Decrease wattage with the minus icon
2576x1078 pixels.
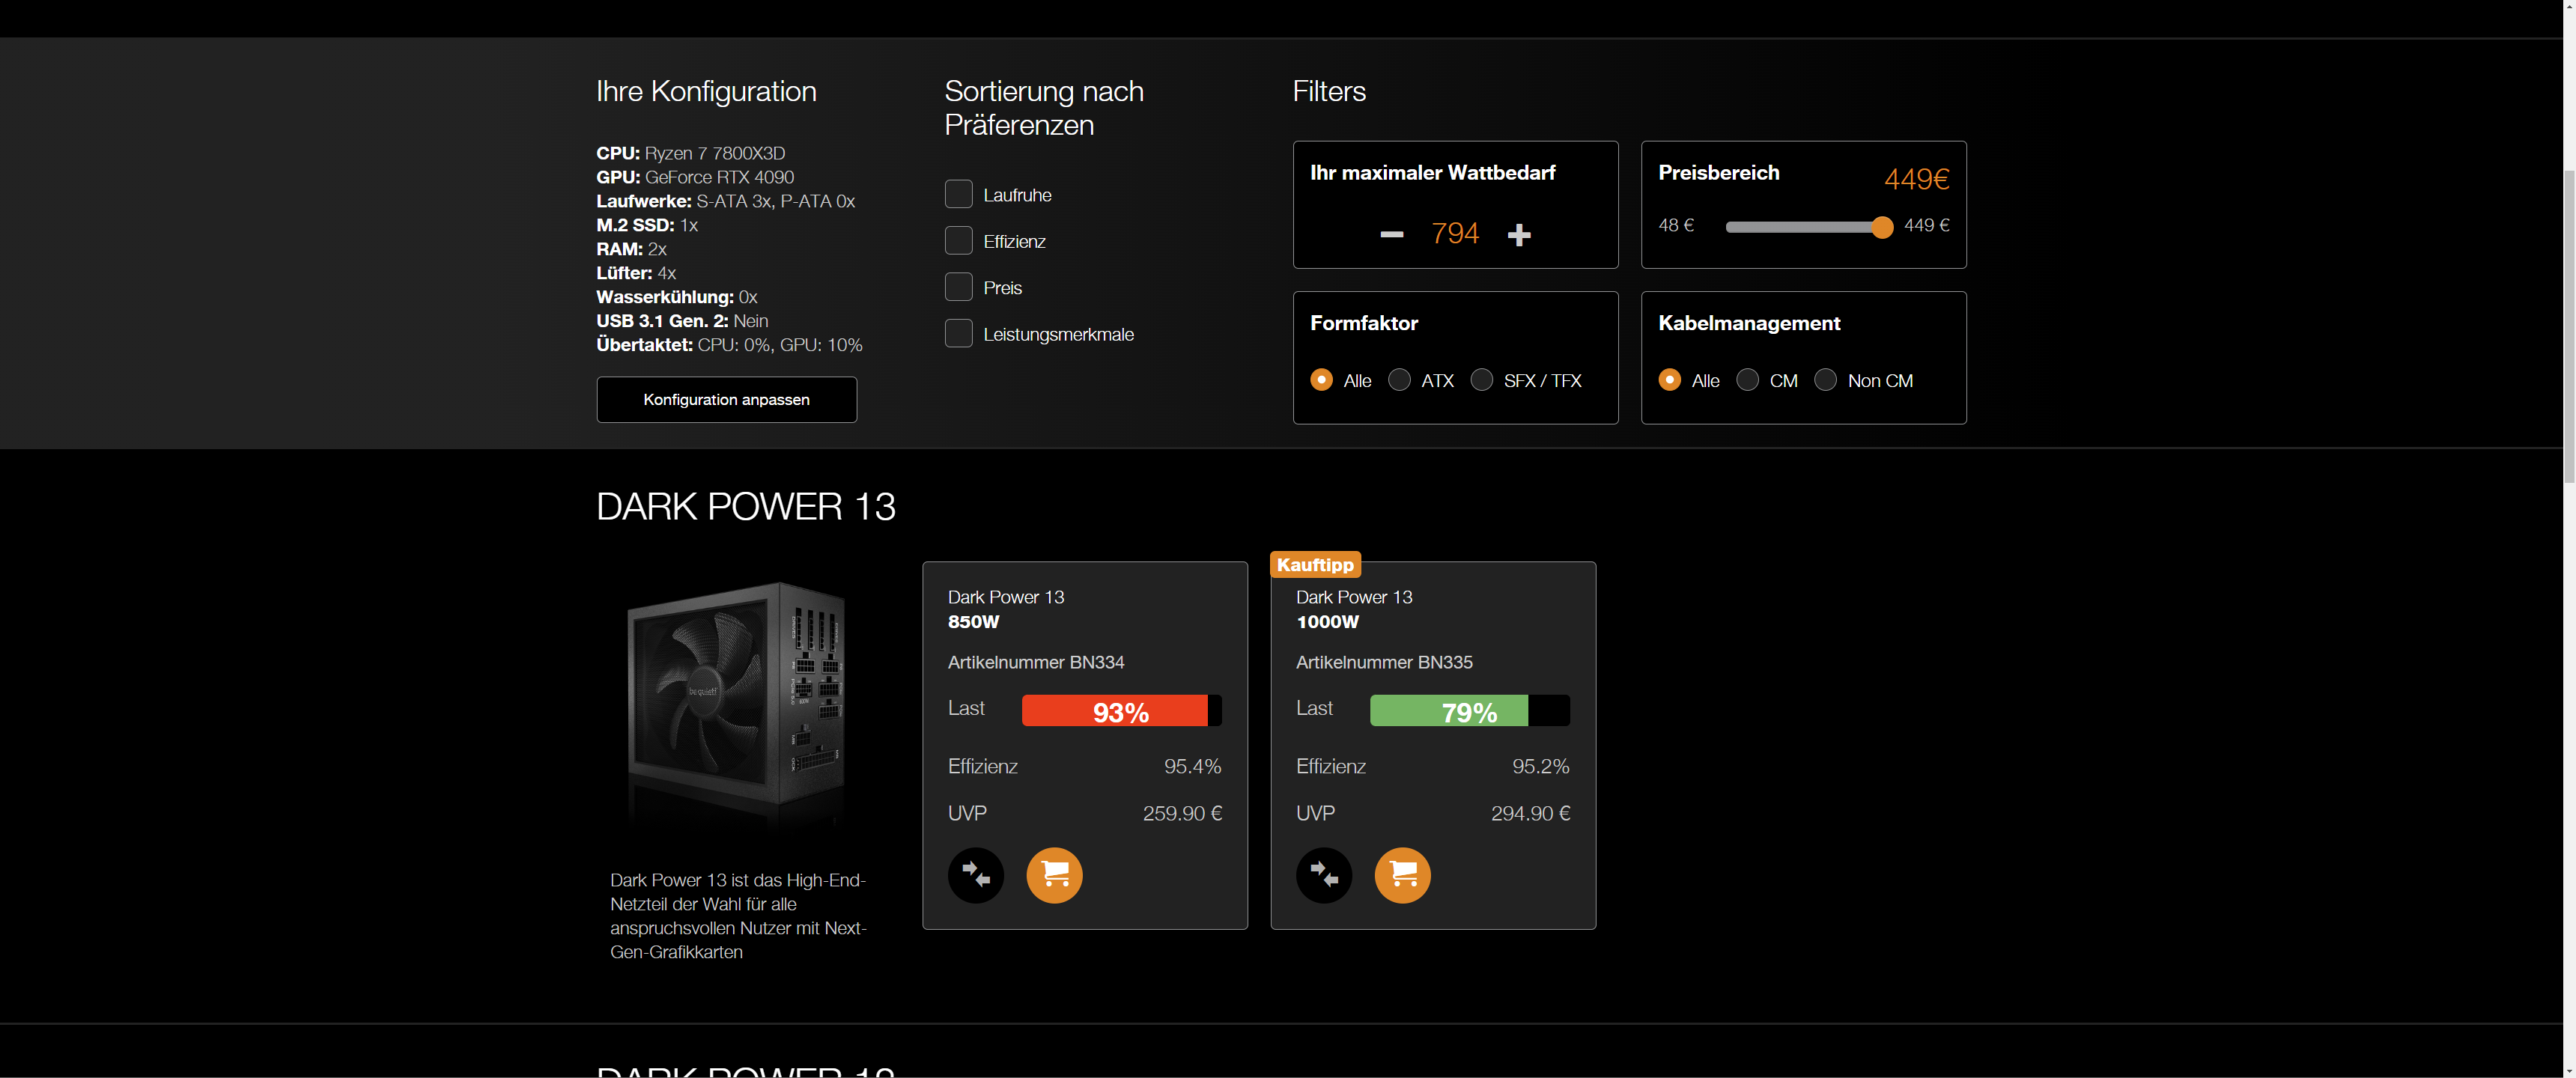[1391, 234]
